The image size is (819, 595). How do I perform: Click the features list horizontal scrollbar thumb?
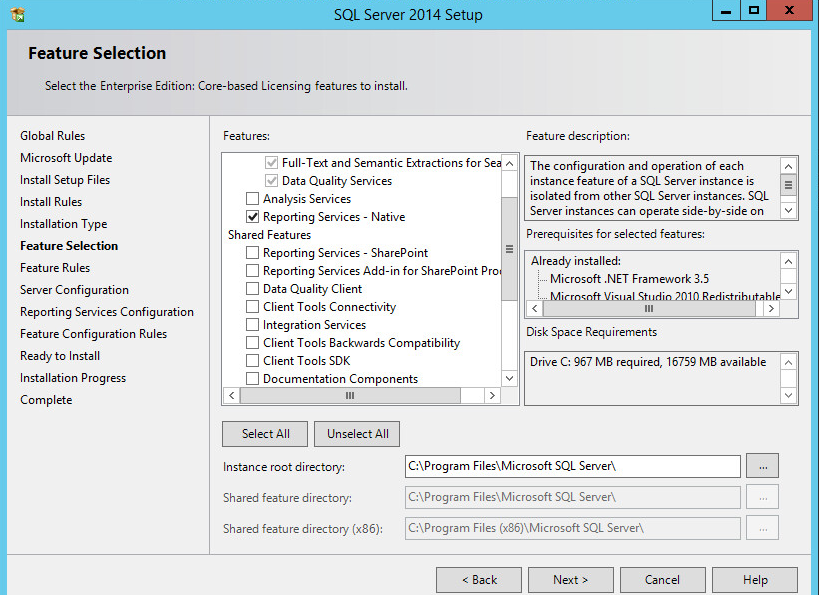click(350, 395)
